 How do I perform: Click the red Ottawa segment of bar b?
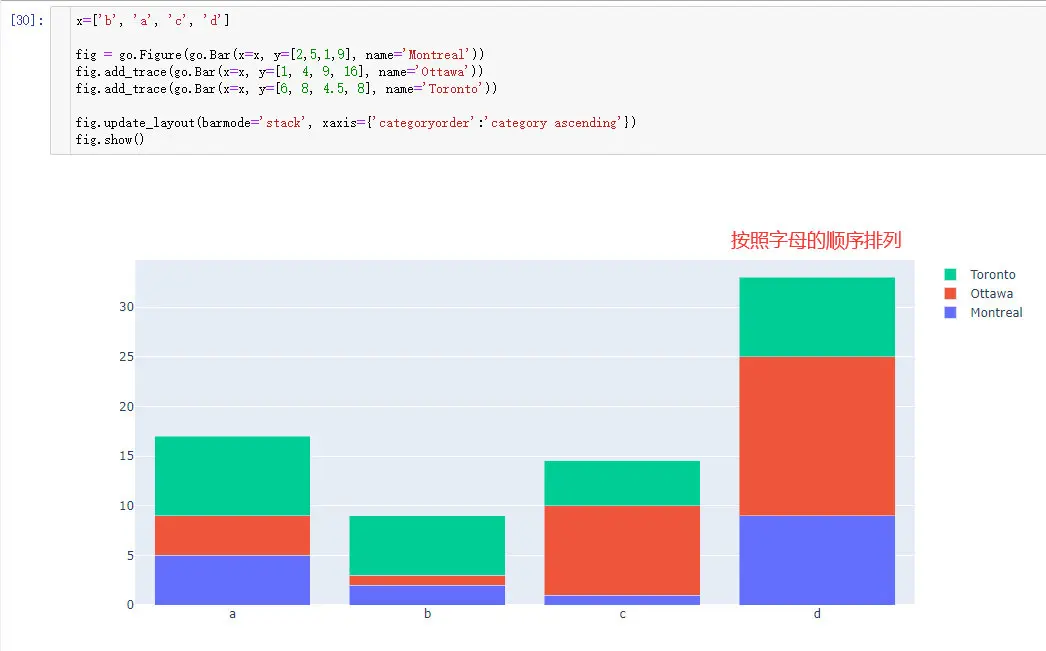(427, 580)
